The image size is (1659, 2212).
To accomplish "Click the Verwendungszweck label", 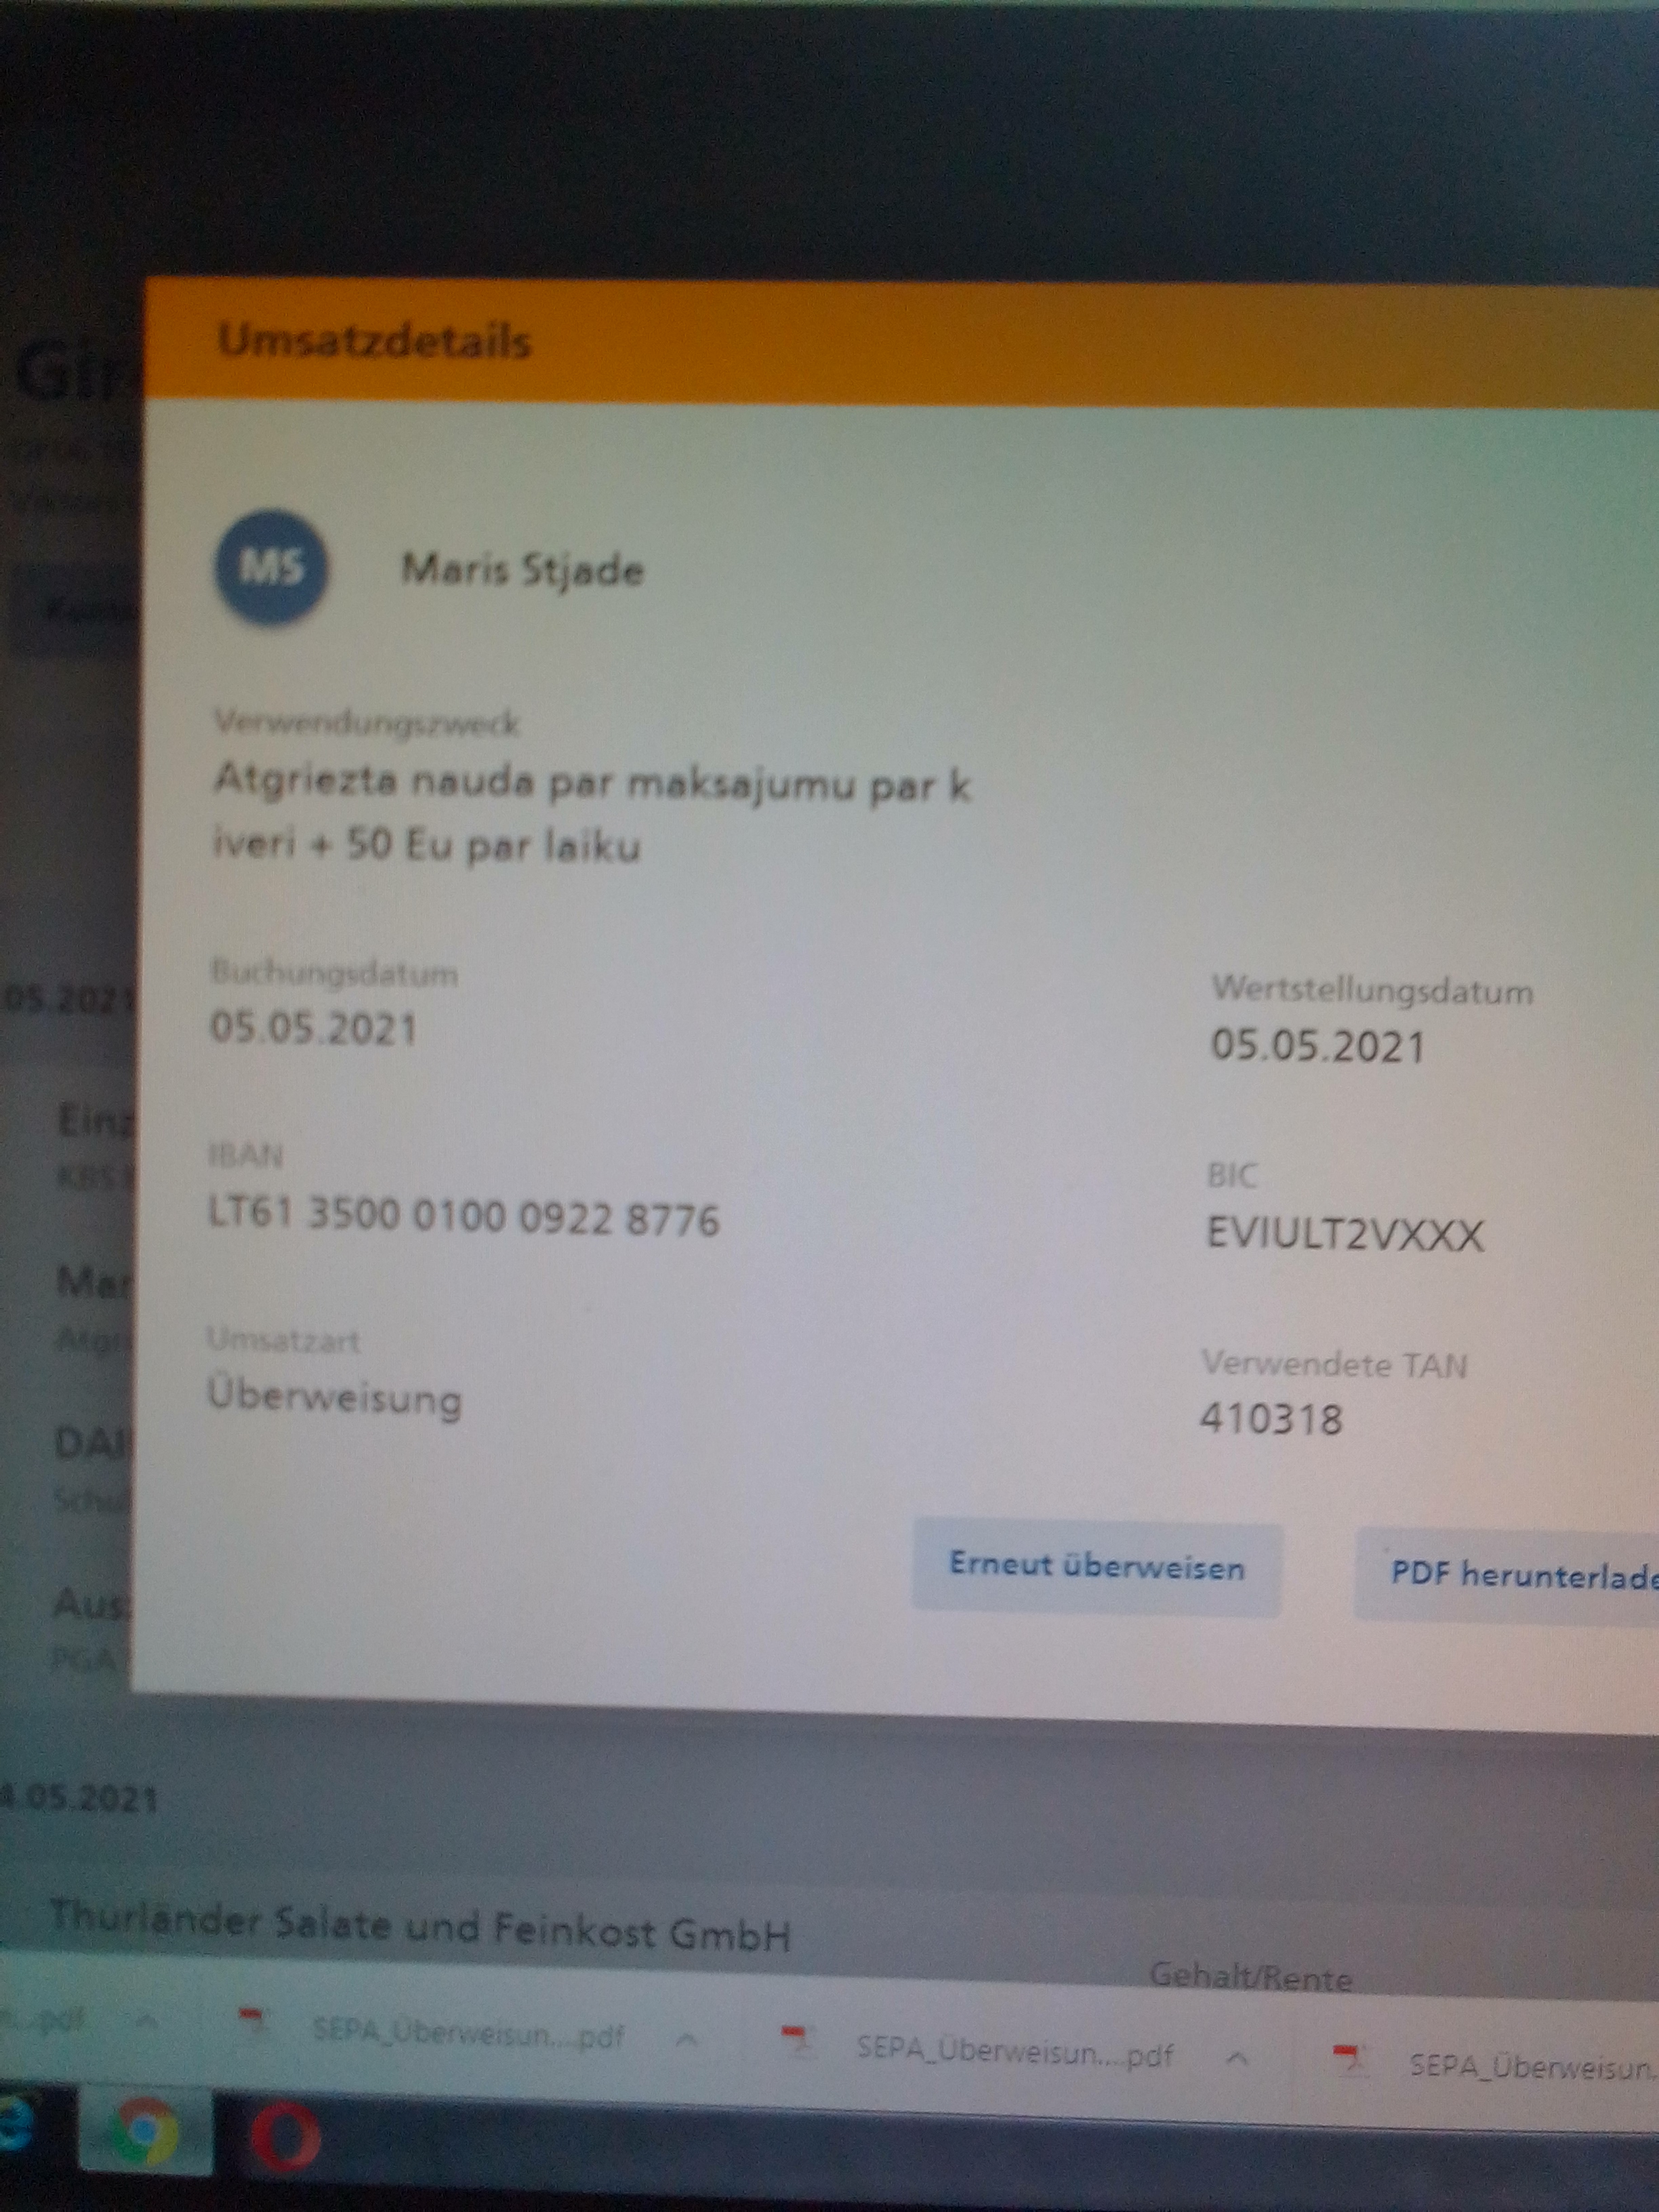I will tap(366, 722).
